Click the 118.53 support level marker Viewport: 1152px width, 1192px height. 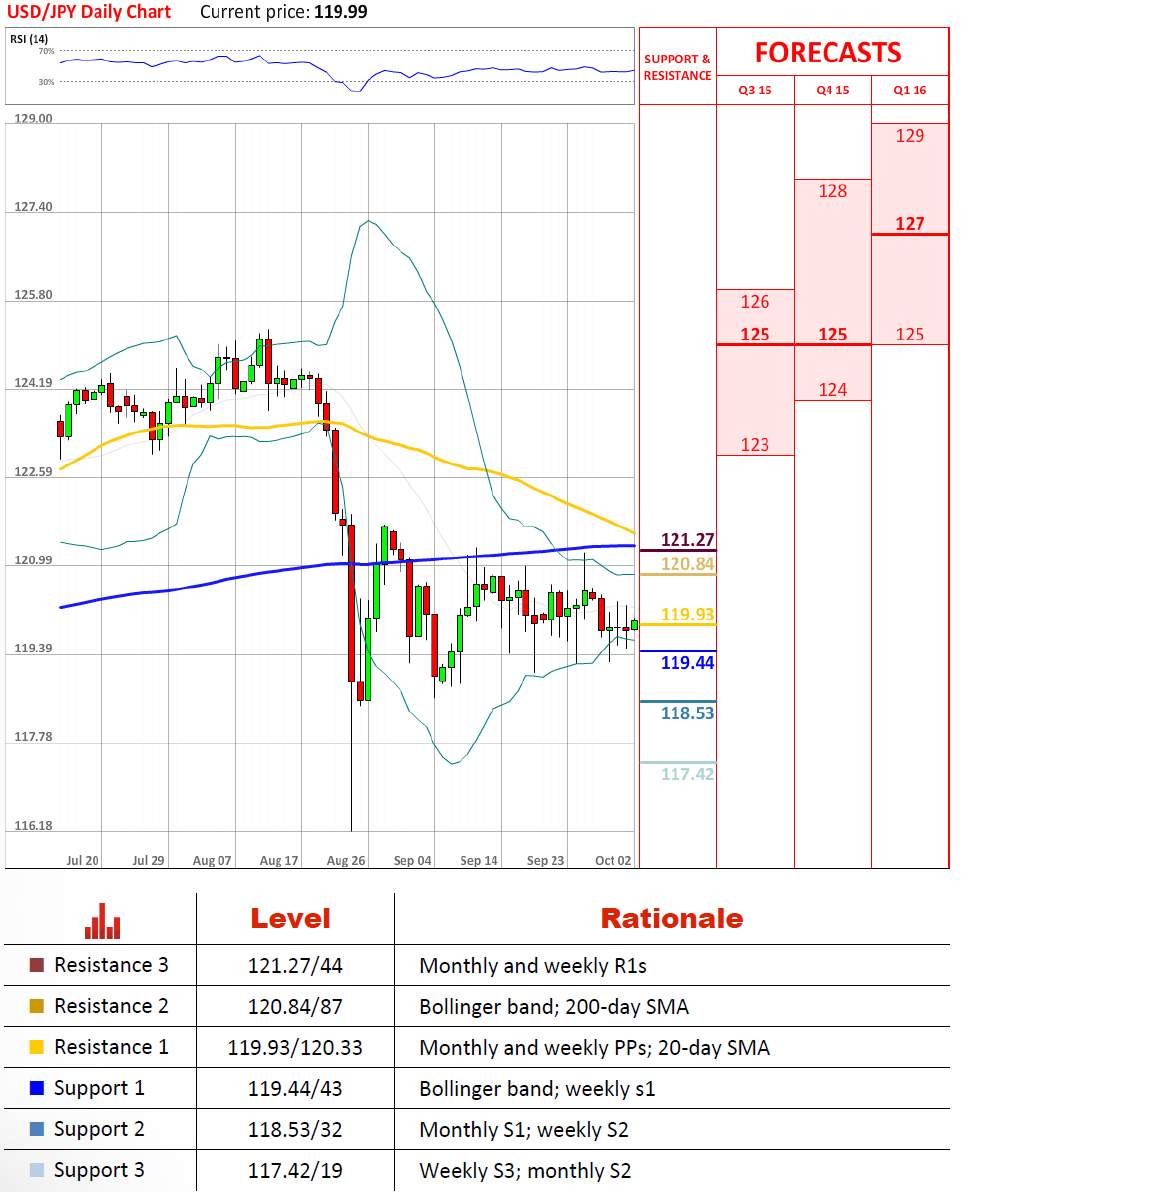pyautogui.click(x=687, y=713)
